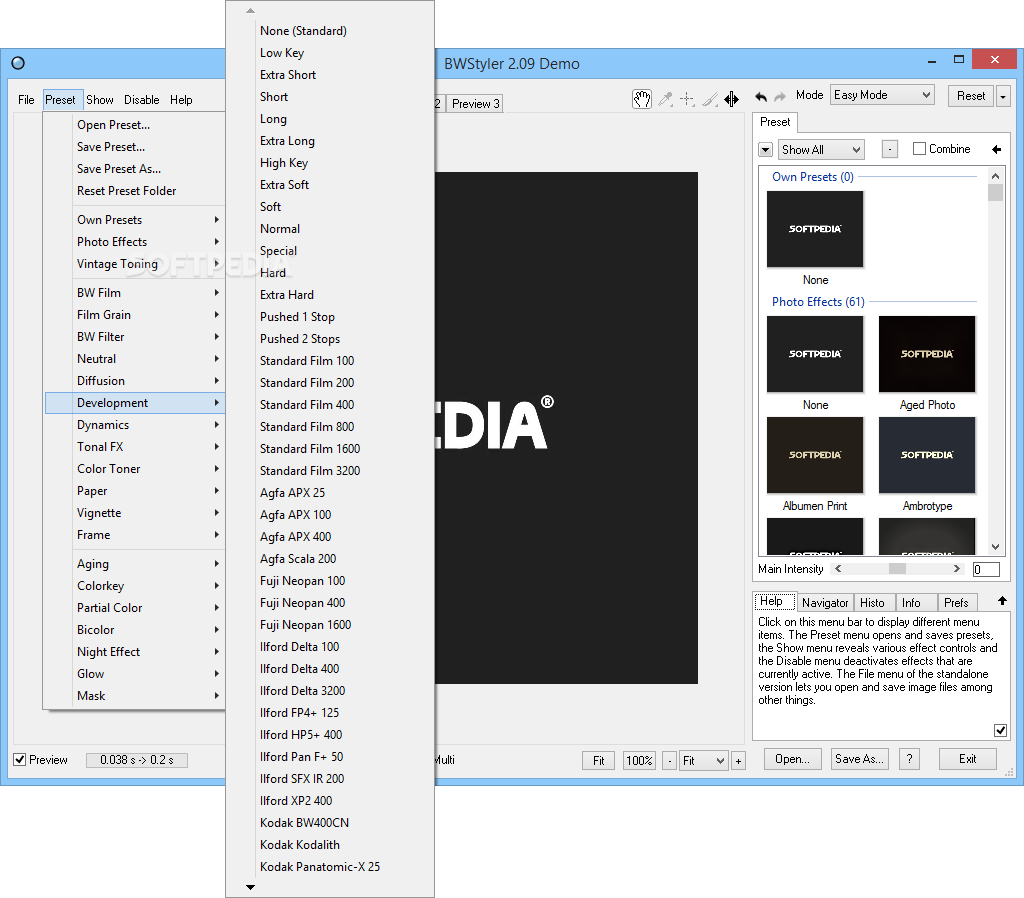
Task: Open the Show menu
Action: 100,100
